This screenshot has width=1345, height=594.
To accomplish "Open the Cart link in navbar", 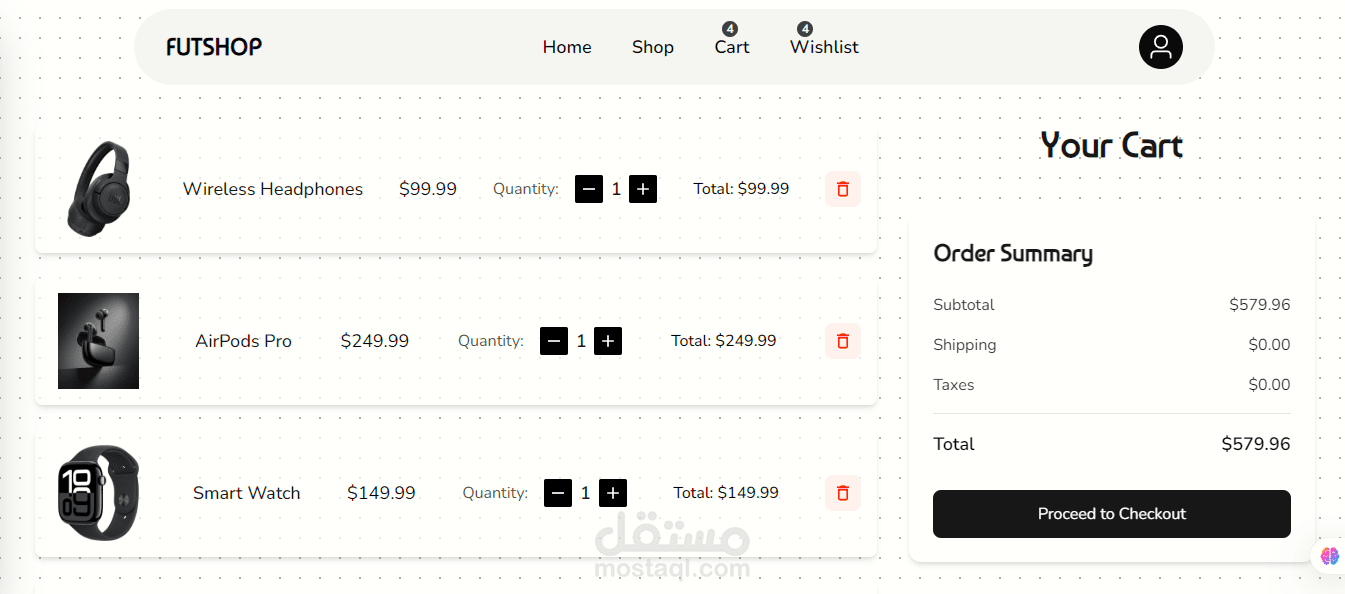I will (x=732, y=47).
